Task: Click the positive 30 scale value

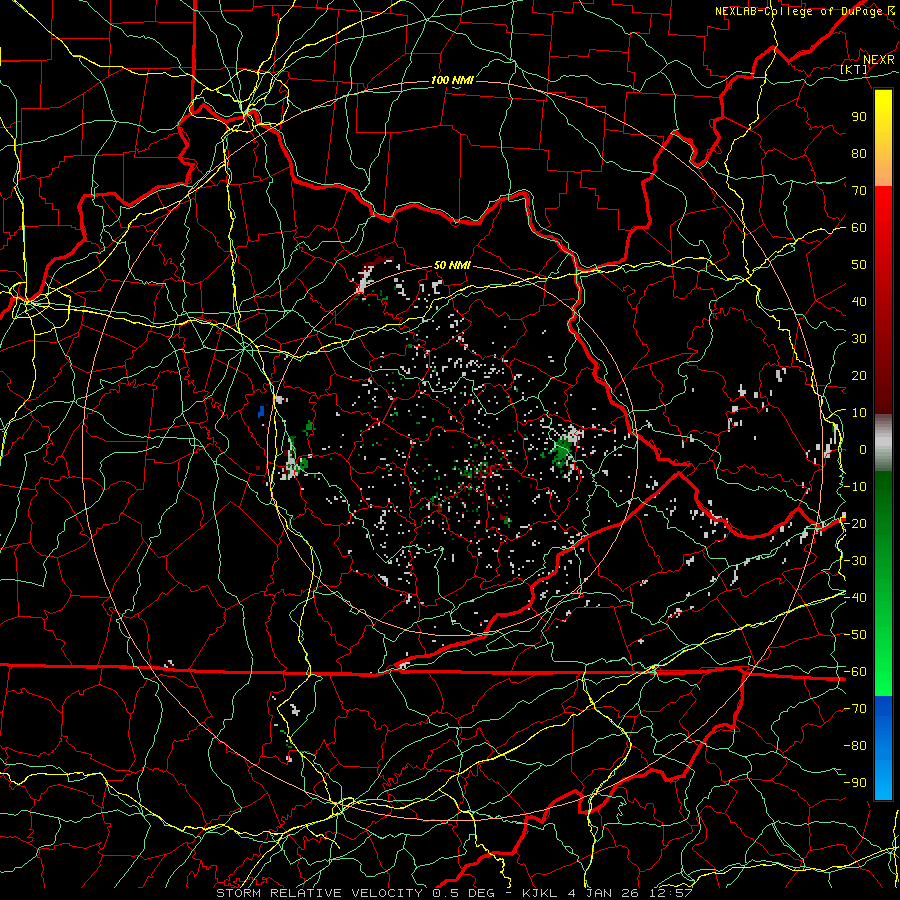Action: point(859,339)
